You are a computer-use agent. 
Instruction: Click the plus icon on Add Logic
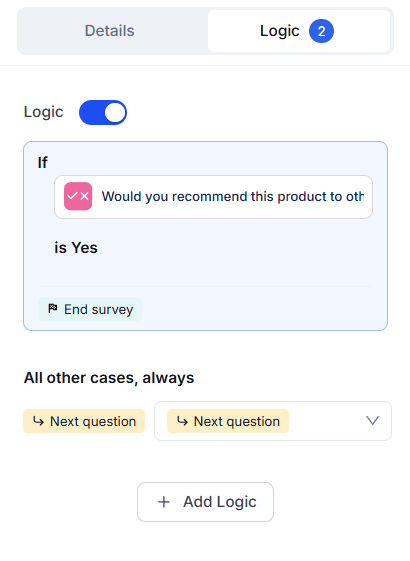point(164,502)
